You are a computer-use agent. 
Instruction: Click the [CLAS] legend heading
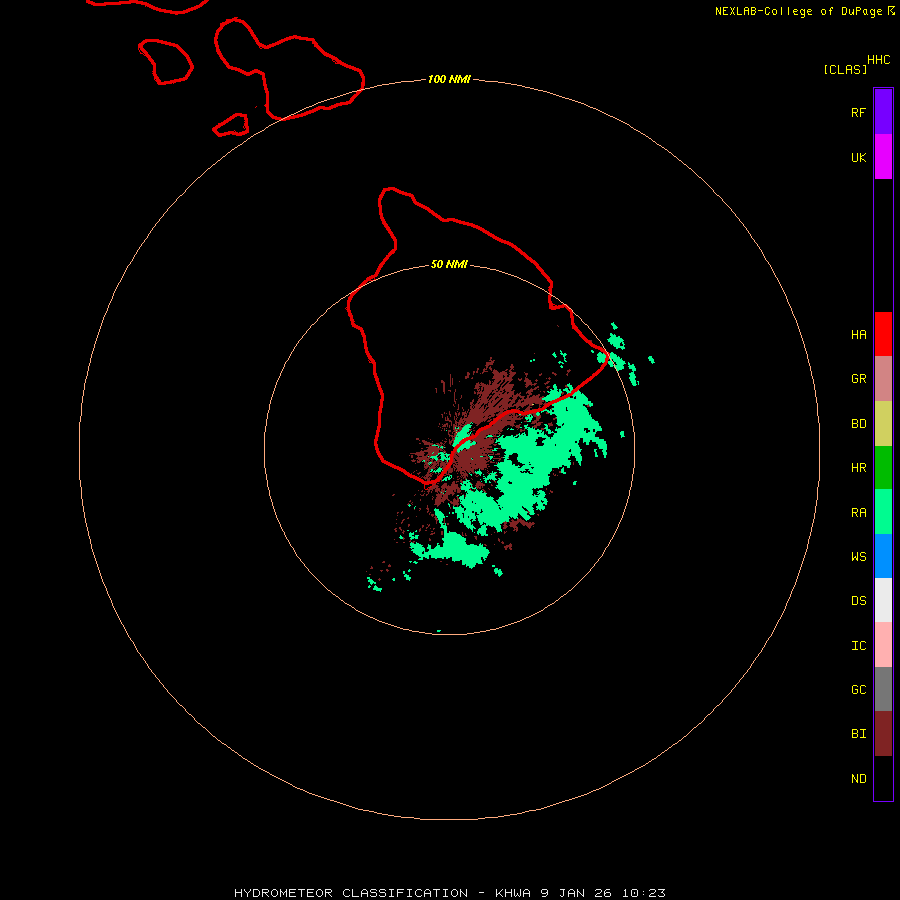pos(845,69)
